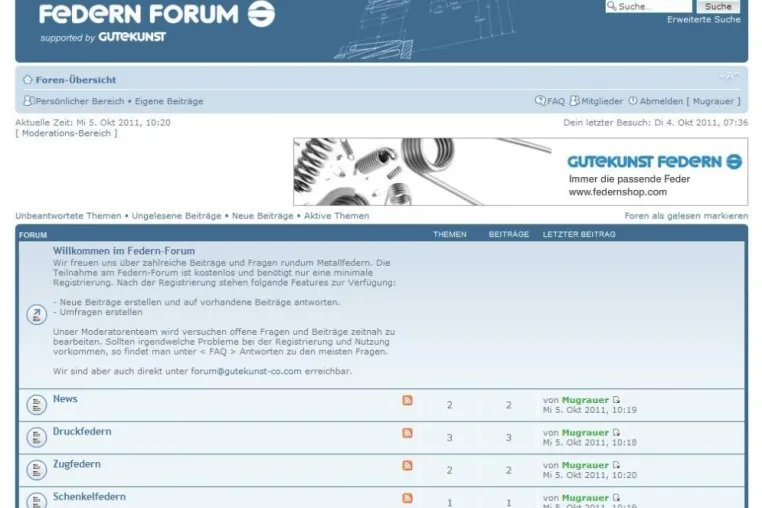Click the Mitglieder people icon
The image size is (762, 508).
point(574,101)
